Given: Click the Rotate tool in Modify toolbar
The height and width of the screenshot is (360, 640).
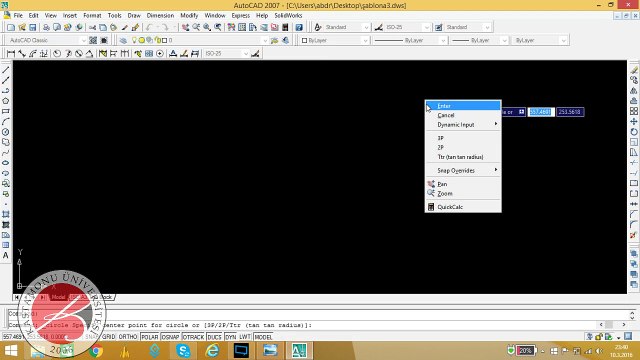Looking at the screenshot, I should pyautogui.click(x=633, y=132).
